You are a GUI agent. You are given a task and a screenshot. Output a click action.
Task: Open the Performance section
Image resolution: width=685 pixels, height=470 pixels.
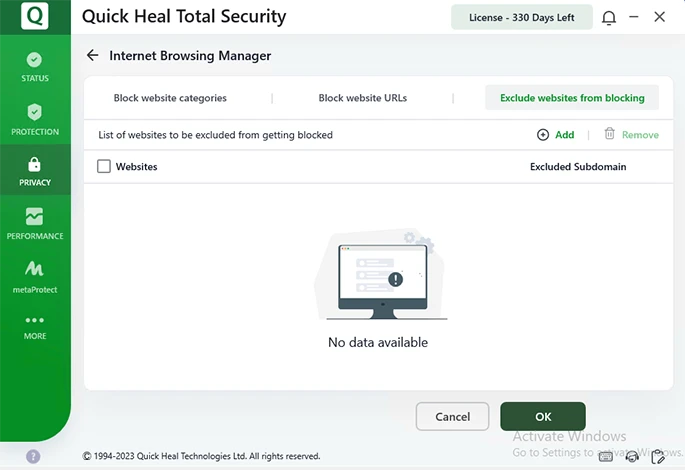point(35,223)
